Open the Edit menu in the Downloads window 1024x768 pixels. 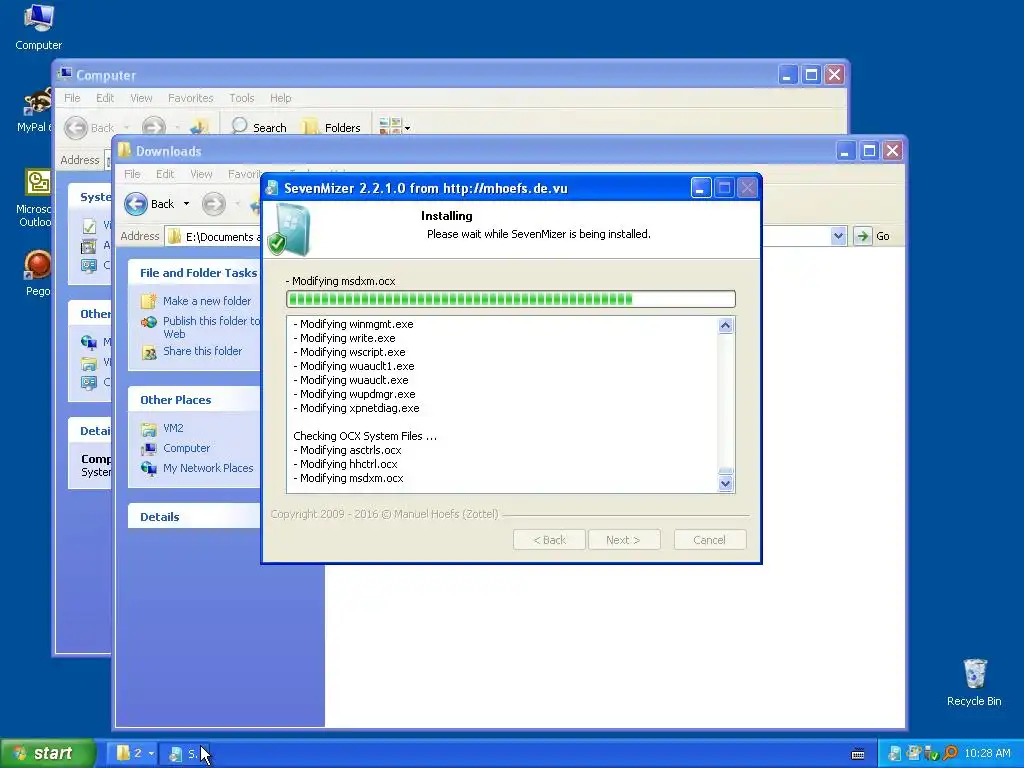165,174
